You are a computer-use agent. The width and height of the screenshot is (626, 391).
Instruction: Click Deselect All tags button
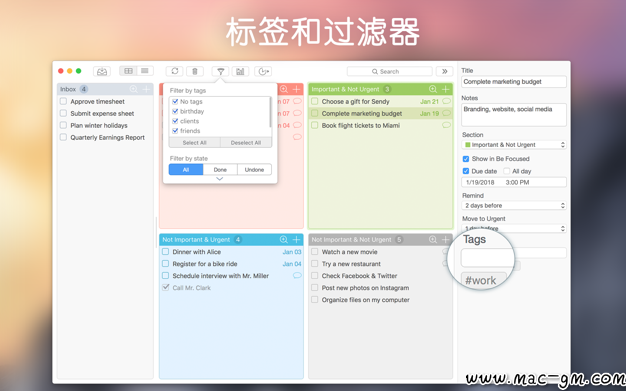point(246,143)
